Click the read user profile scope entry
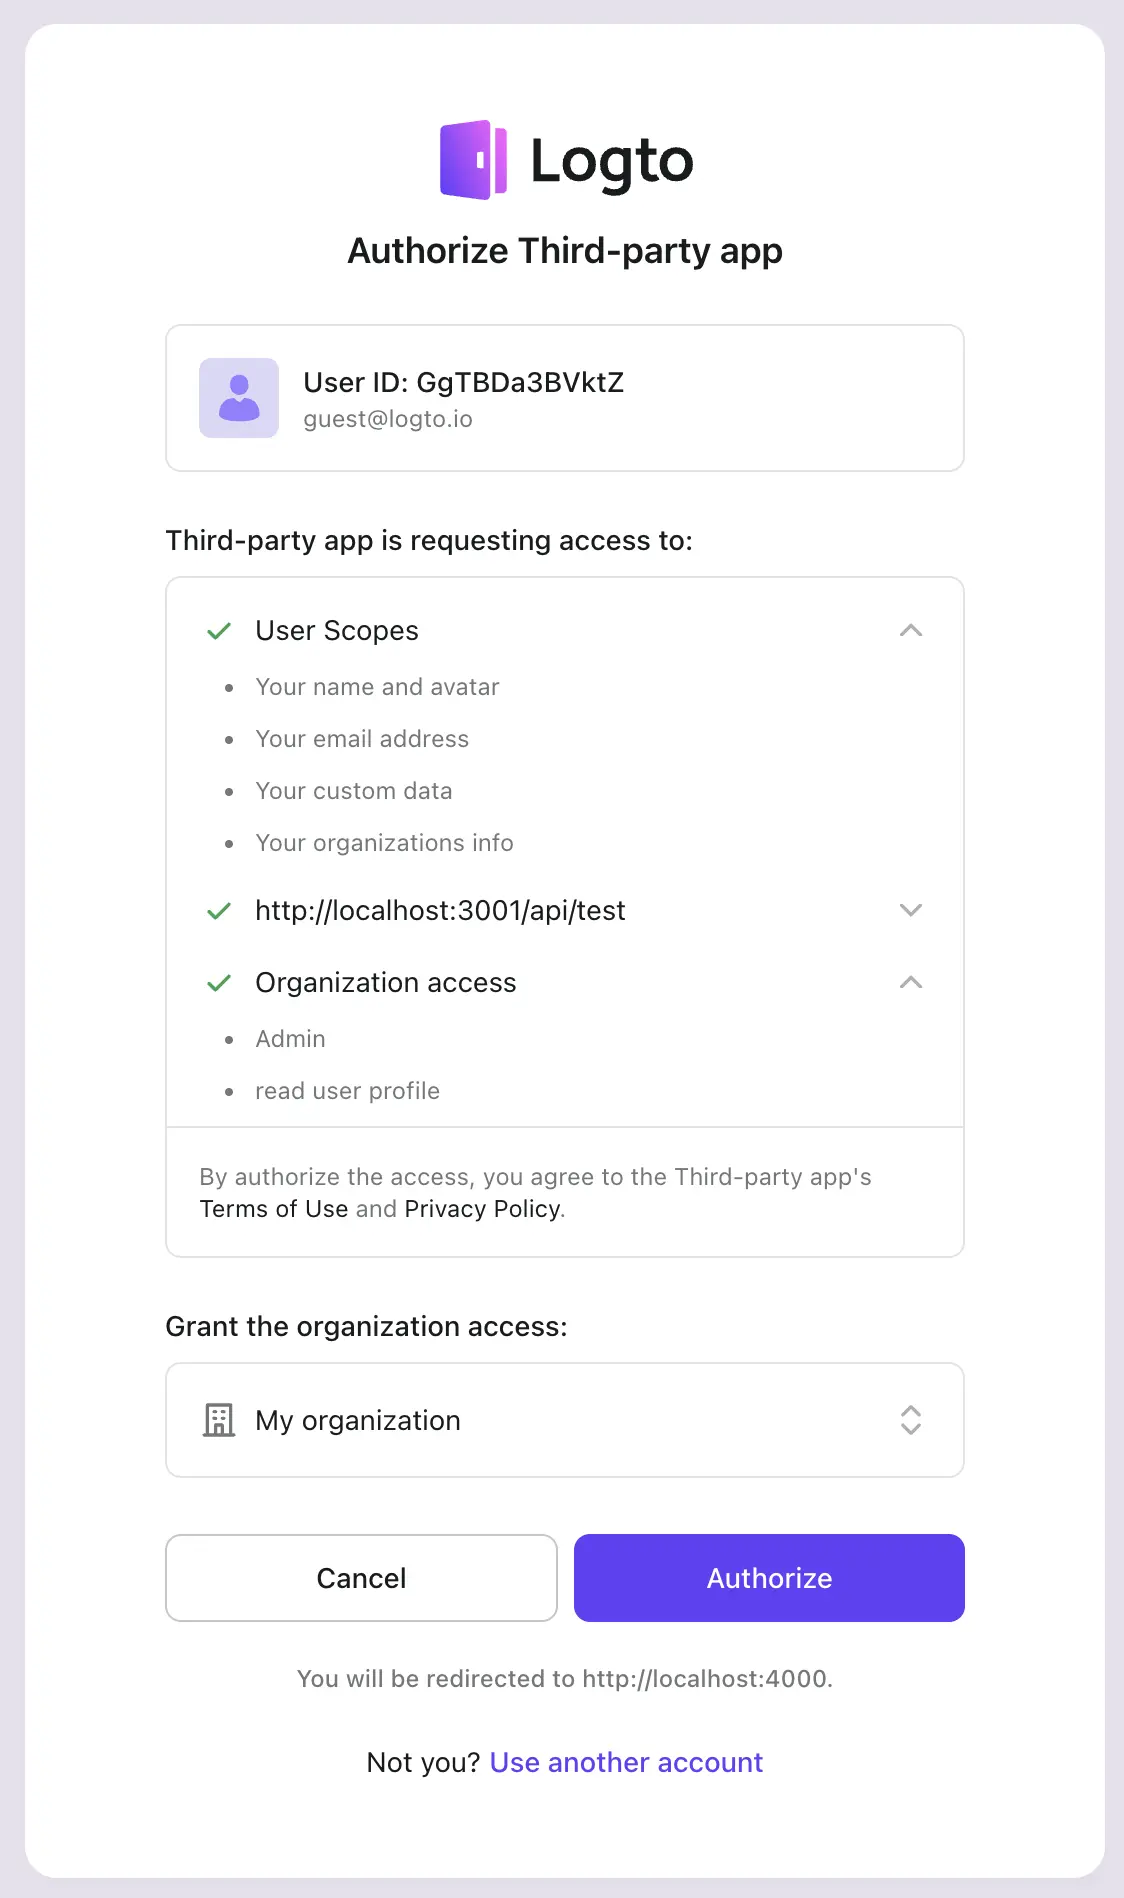1124x1898 pixels. click(x=347, y=1091)
